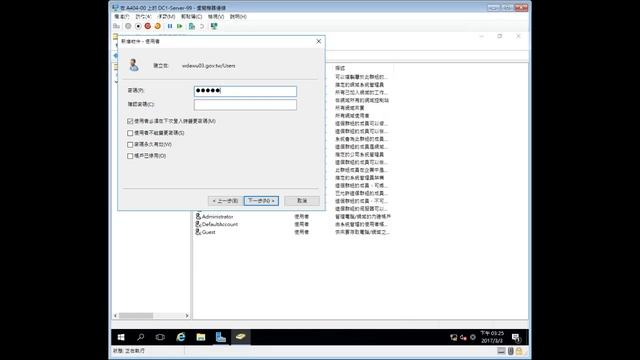Screen dimensions: 640x360
Task: Click the Enhanced Session monitor toolbar icon
Action: click(214, 26)
